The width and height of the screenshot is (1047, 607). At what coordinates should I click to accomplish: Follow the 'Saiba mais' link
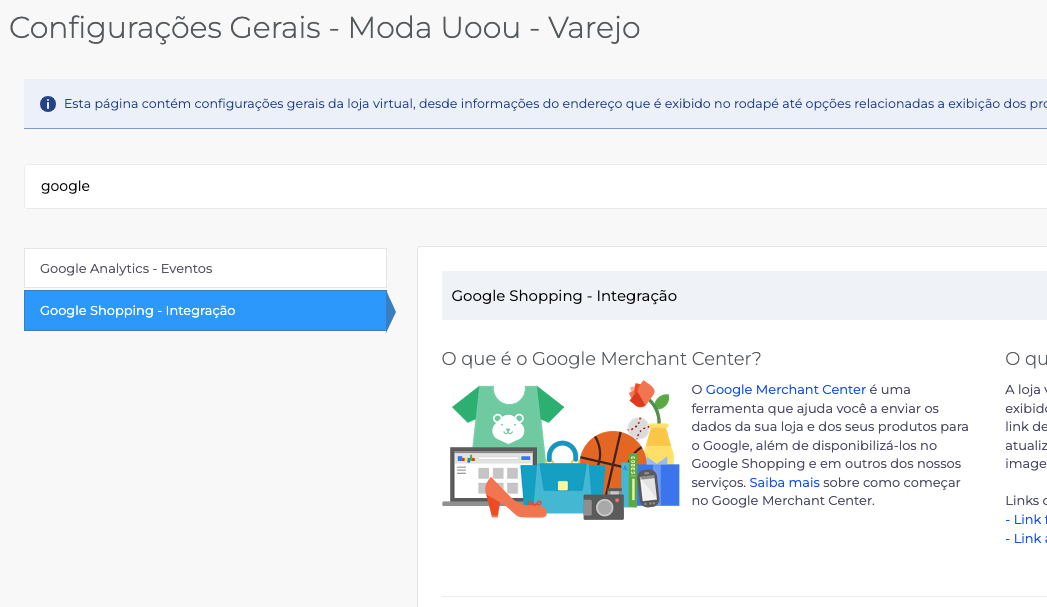784,482
